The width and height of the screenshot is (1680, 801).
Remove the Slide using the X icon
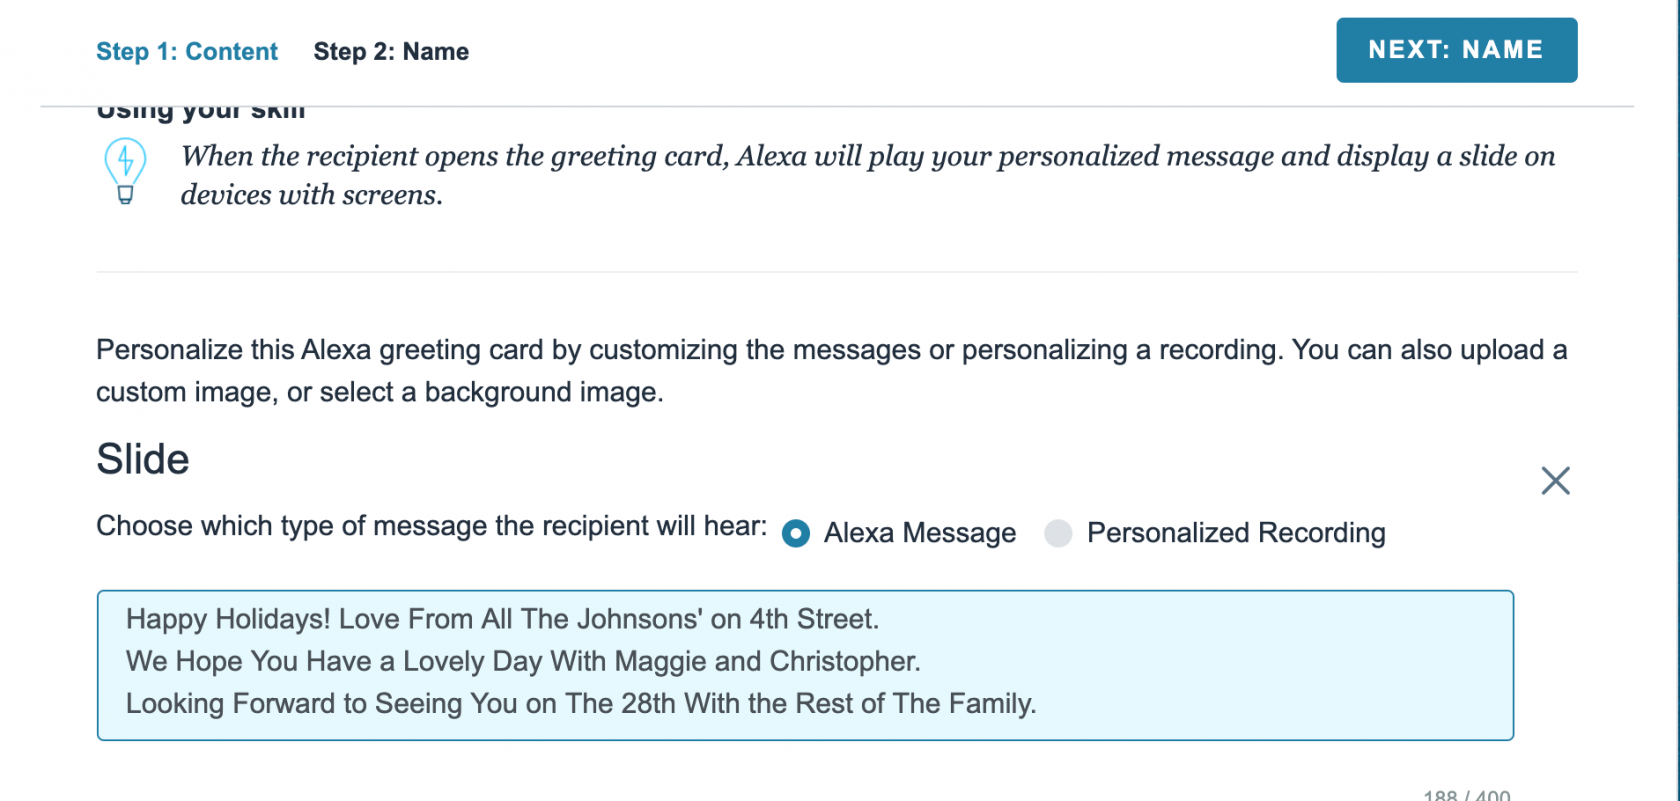1555,481
